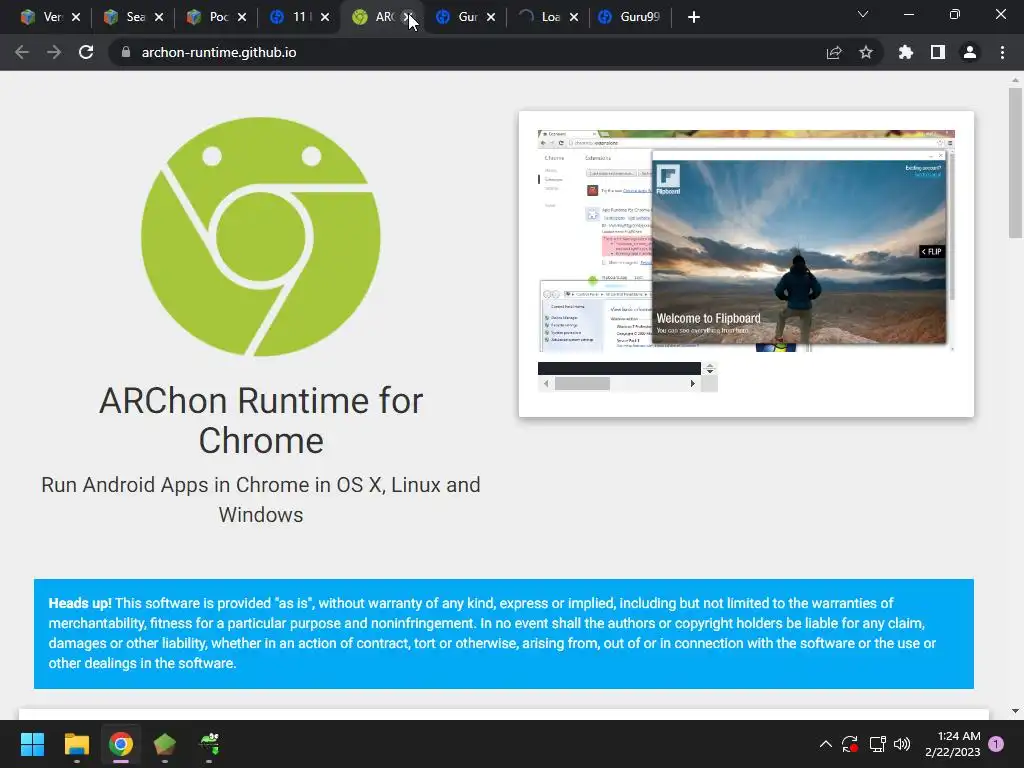Open the network display tray icon

pos(877,744)
